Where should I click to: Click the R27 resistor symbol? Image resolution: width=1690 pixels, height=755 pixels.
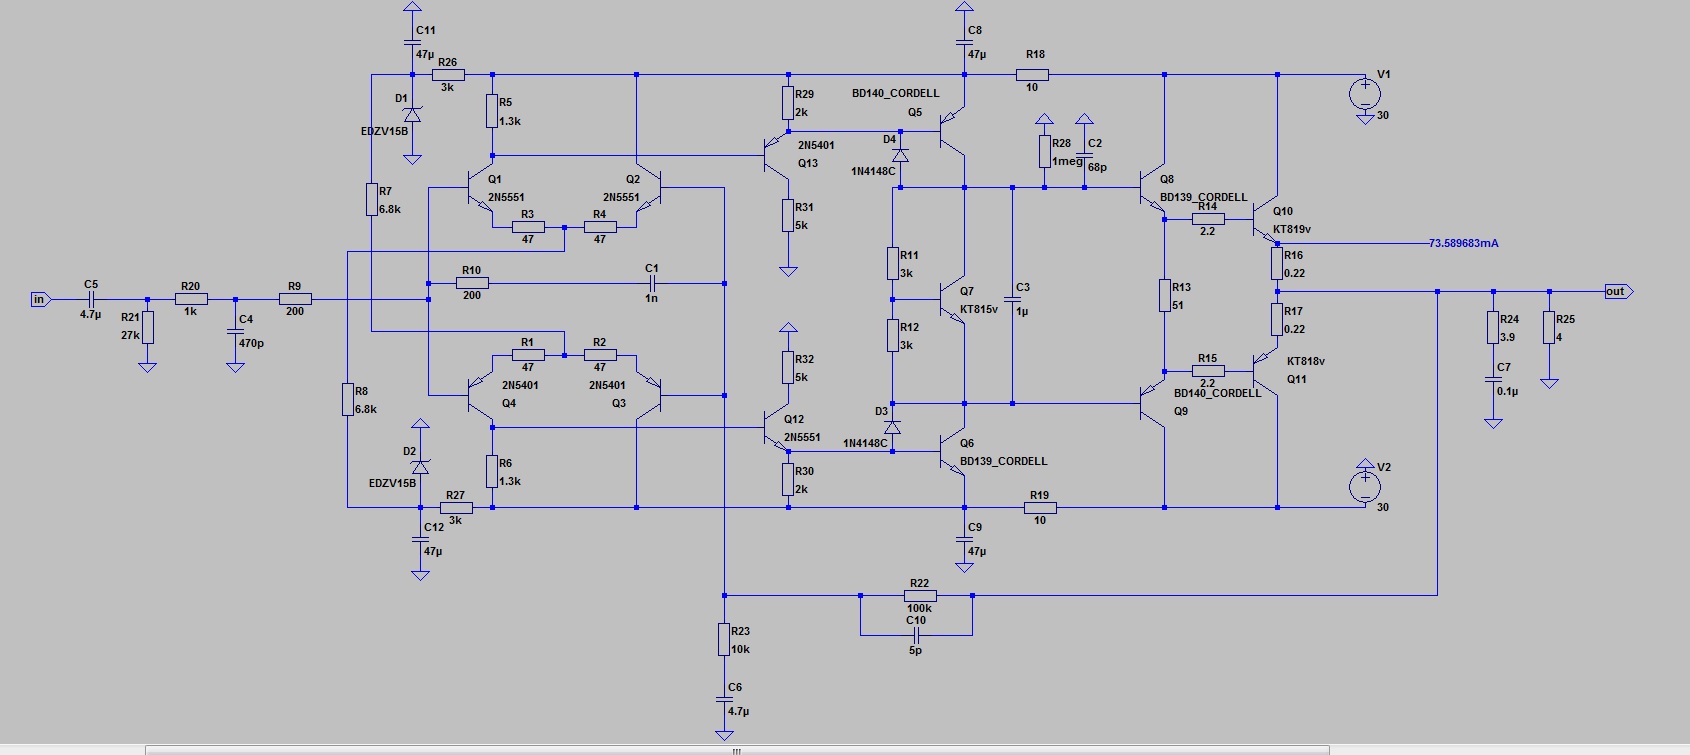[x=455, y=507]
